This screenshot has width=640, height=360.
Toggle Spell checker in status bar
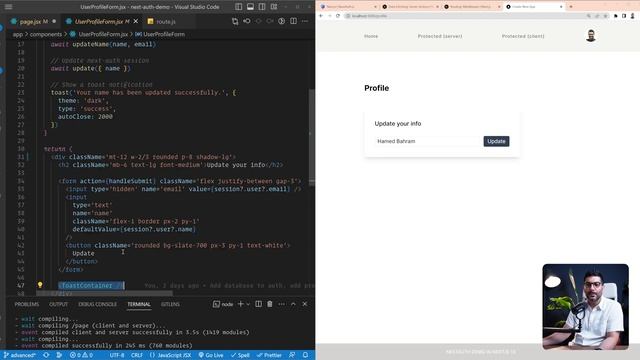pyautogui.click(x=240, y=355)
